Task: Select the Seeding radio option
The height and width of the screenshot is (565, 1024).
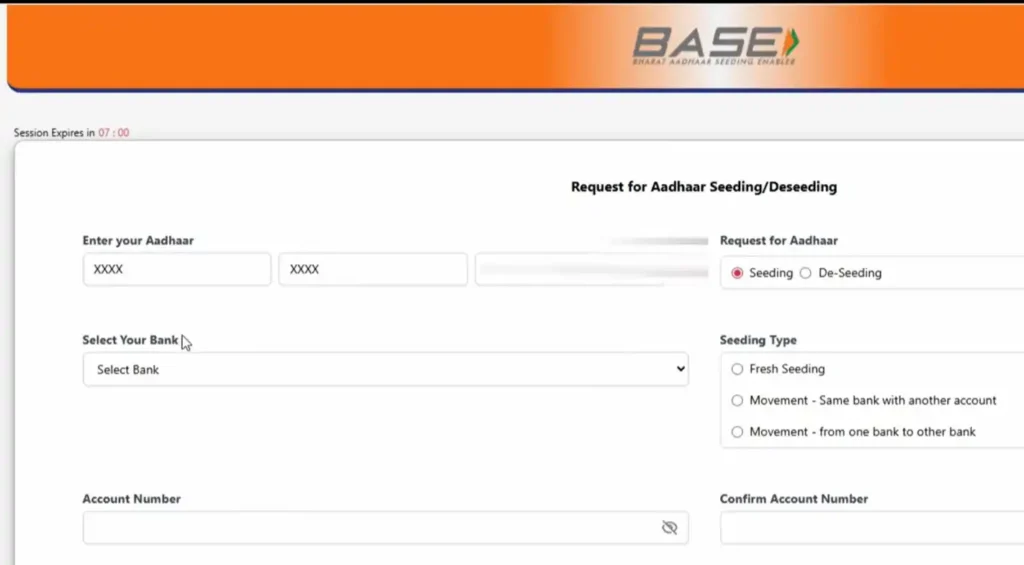Action: point(737,273)
